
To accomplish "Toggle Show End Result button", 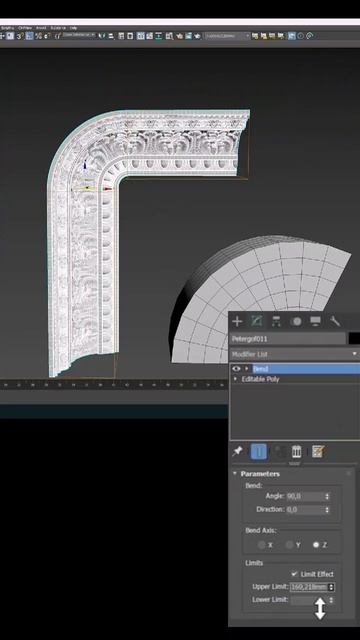I will (258, 452).
